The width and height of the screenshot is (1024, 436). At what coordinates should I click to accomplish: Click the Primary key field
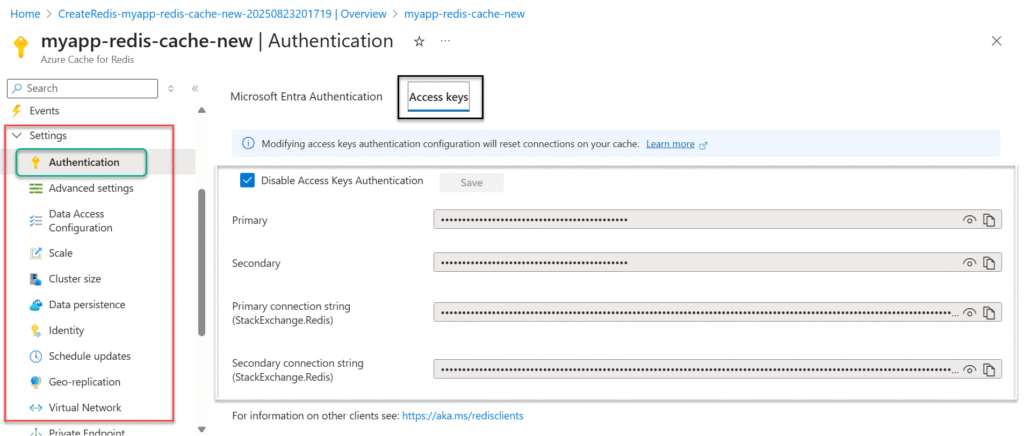(x=717, y=220)
